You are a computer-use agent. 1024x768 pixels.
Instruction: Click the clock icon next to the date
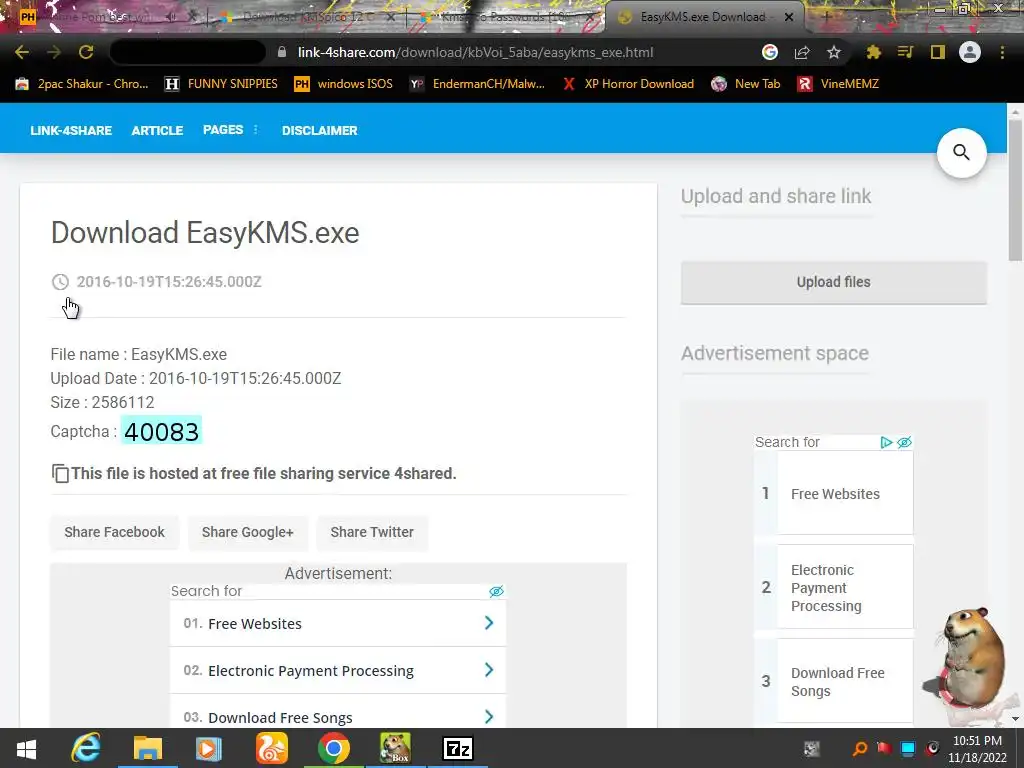60,281
